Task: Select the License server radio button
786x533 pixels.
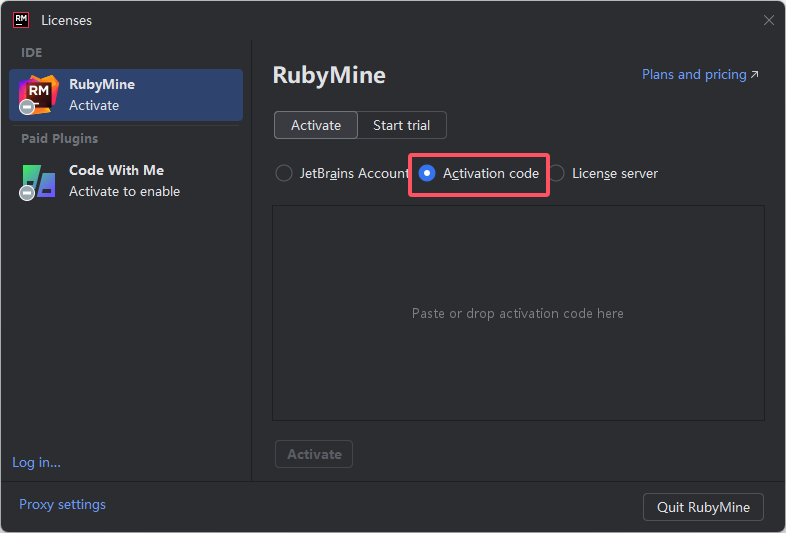Action: click(x=556, y=173)
